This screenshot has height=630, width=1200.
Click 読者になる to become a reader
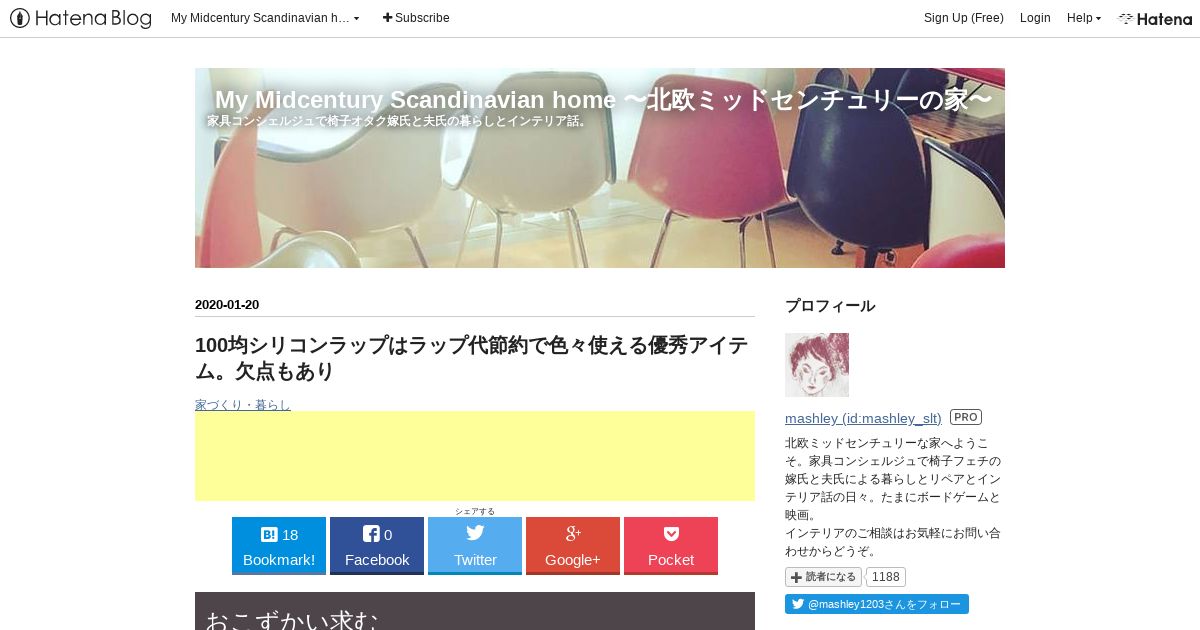(x=823, y=577)
